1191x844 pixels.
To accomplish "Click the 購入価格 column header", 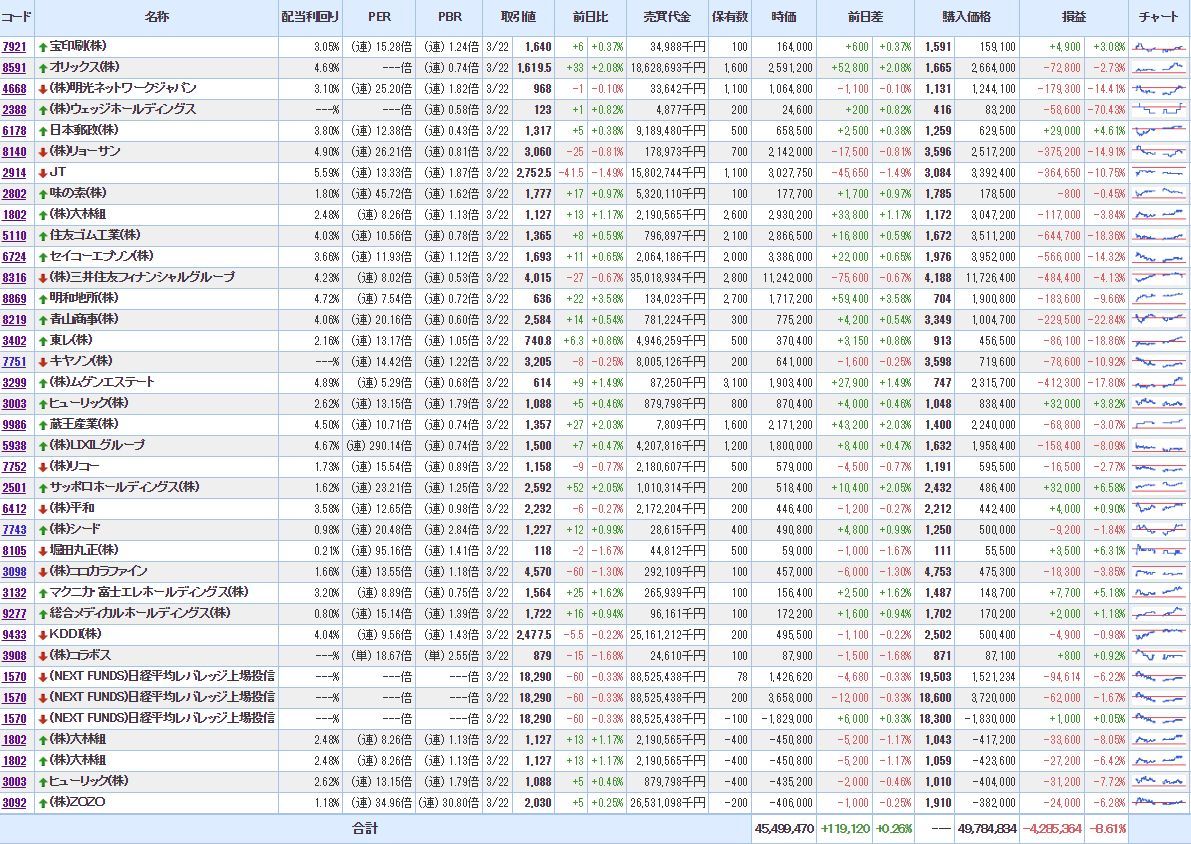I will tap(967, 17).
